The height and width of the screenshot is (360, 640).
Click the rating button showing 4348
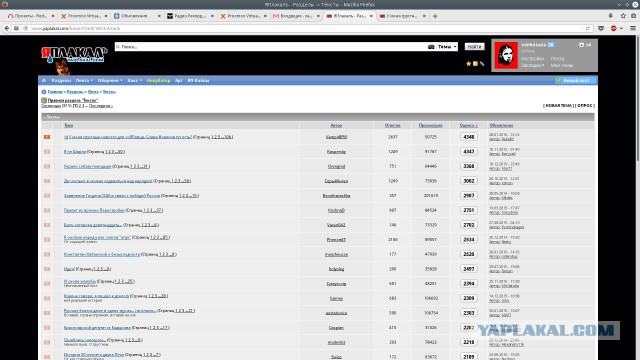pos(469,137)
